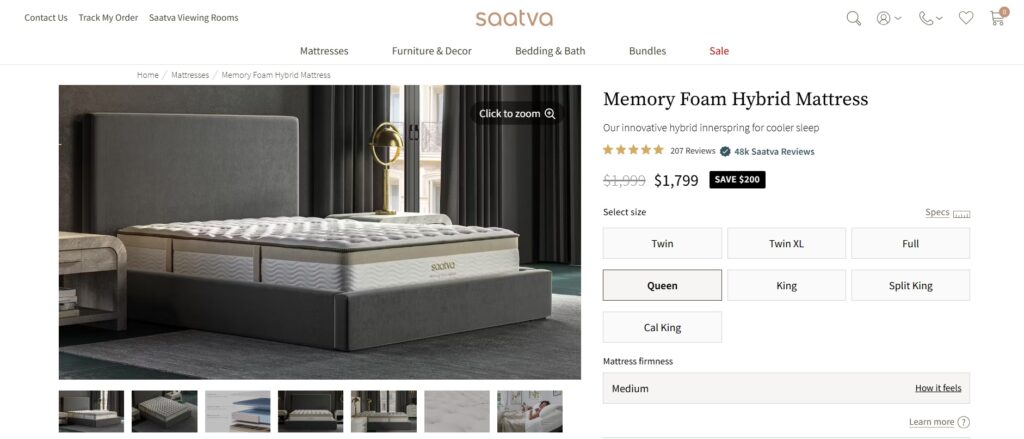Click the Specs ruler icon
This screenshot has height=439, width=1024.
click(961, 214)
